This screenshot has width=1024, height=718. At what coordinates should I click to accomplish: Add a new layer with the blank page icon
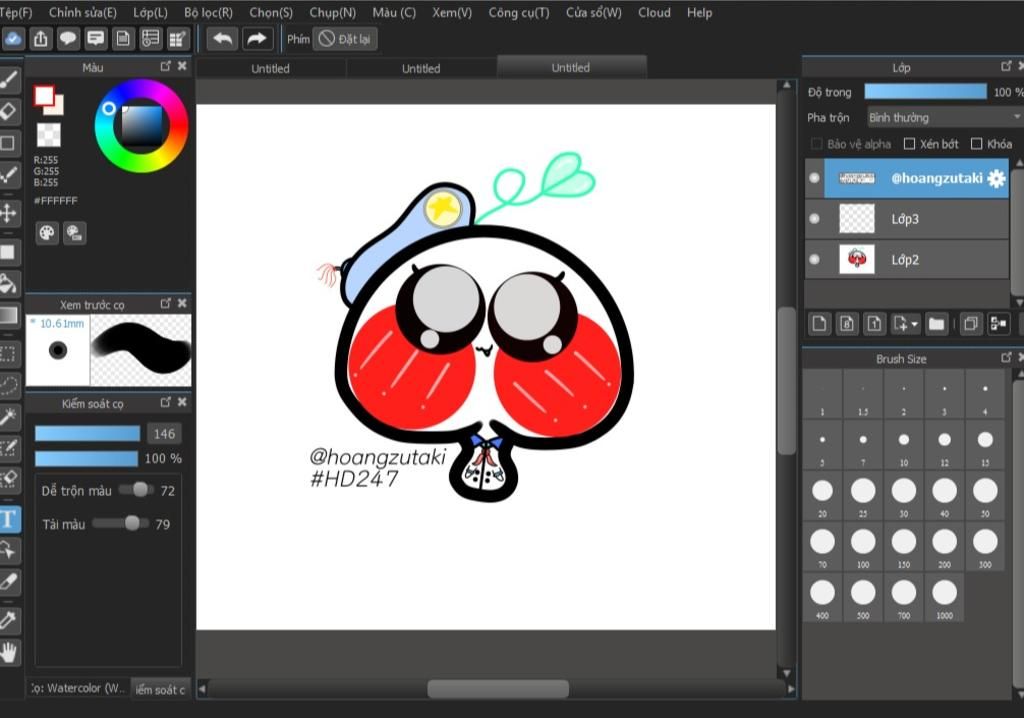[x=819, y=323]
